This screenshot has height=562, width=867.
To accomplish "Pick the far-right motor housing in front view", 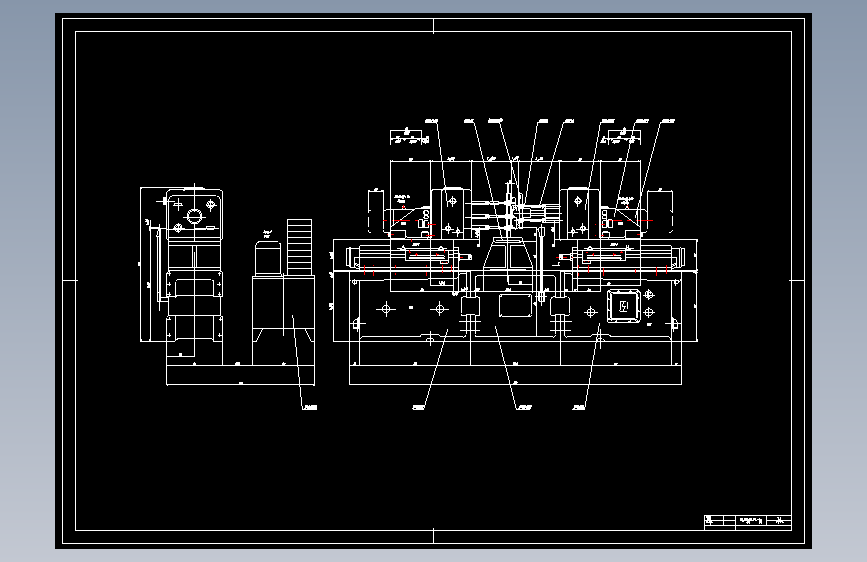I will click(660, 210).
